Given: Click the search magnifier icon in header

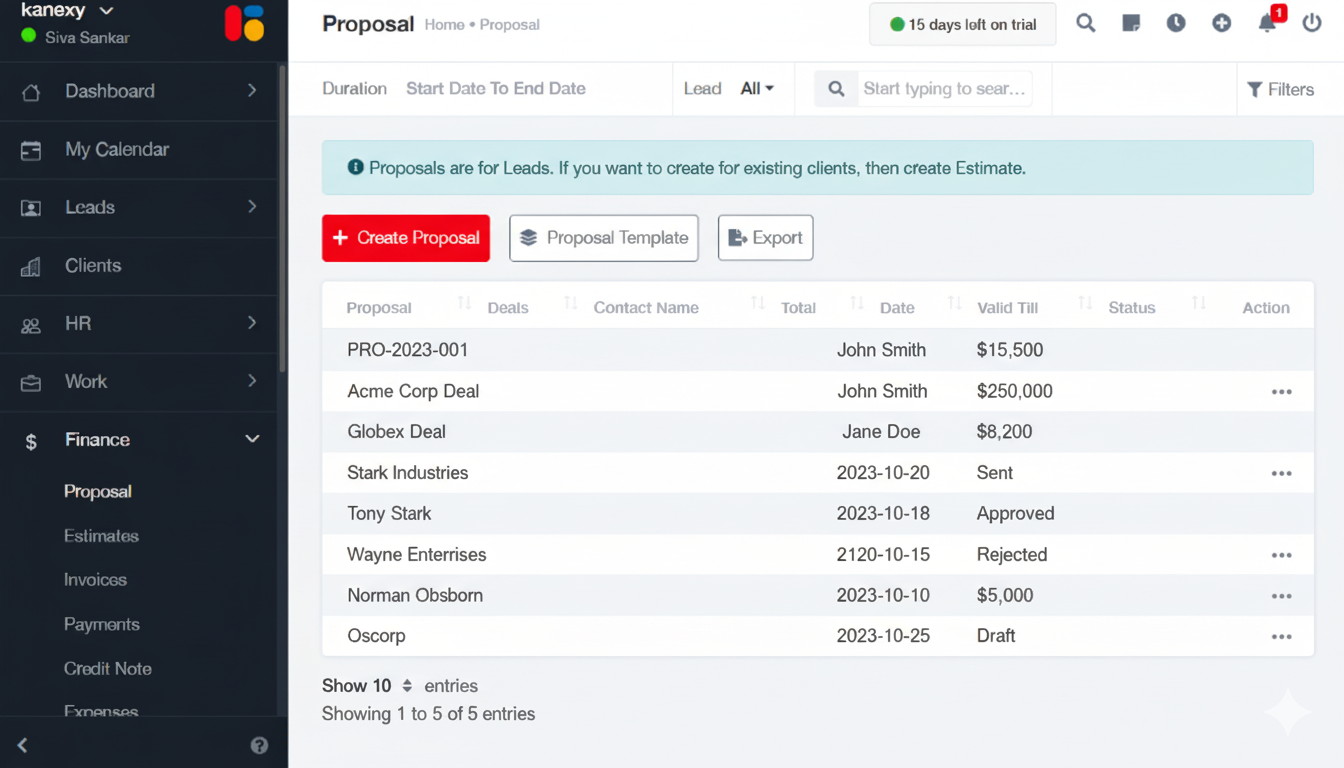Looking at the screenshot, I should (1085, 24).
